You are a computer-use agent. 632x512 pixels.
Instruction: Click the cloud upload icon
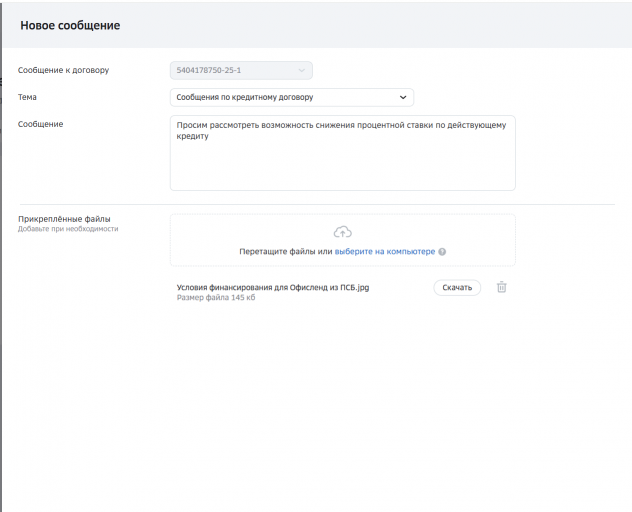pos(343,232)
